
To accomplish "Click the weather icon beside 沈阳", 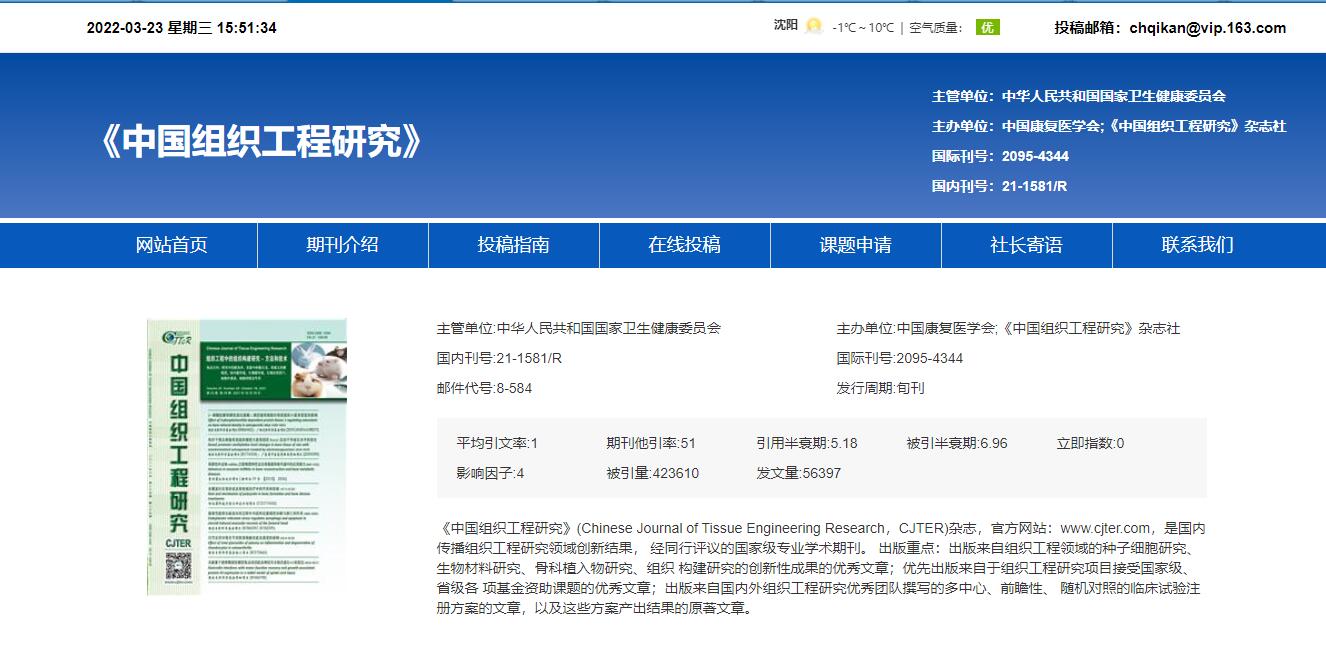I will coord(814,27).
